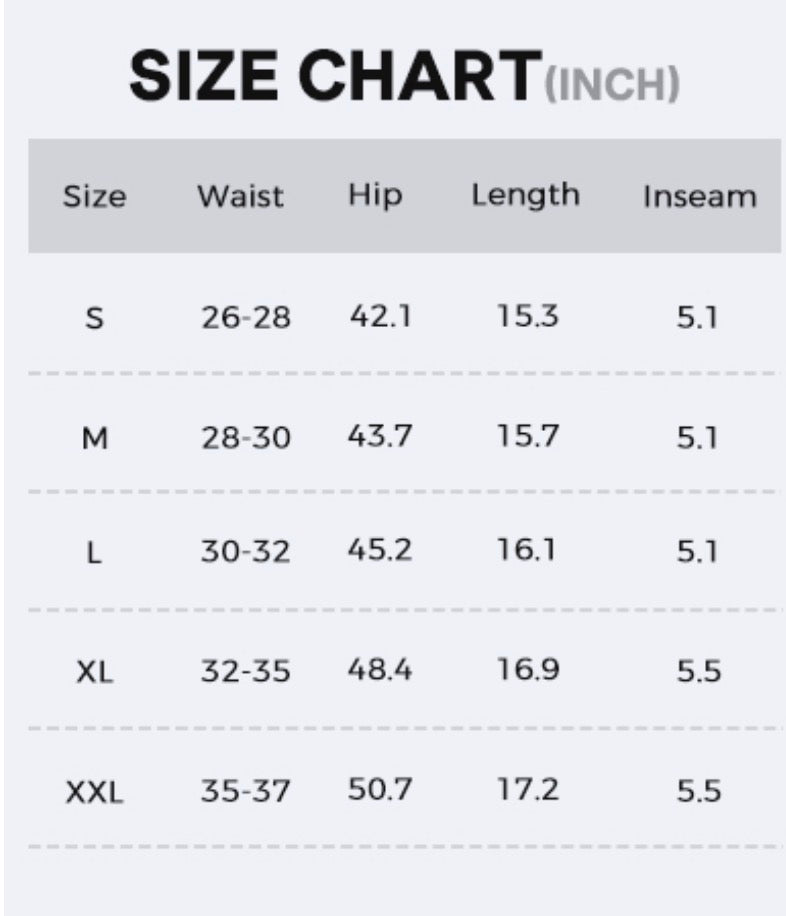Click hip value 43.7
The image size is (786, 916).
[380, 436]
